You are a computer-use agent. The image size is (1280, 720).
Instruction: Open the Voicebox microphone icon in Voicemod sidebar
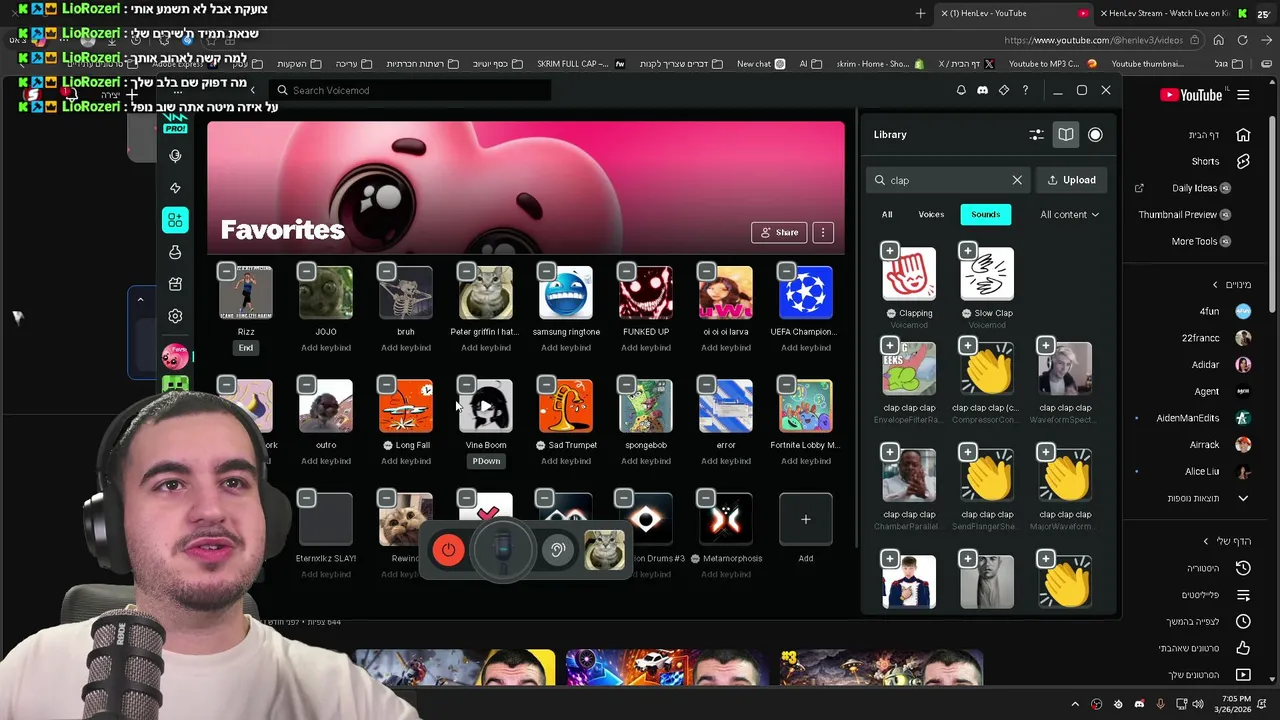click(x=175, y=156)
